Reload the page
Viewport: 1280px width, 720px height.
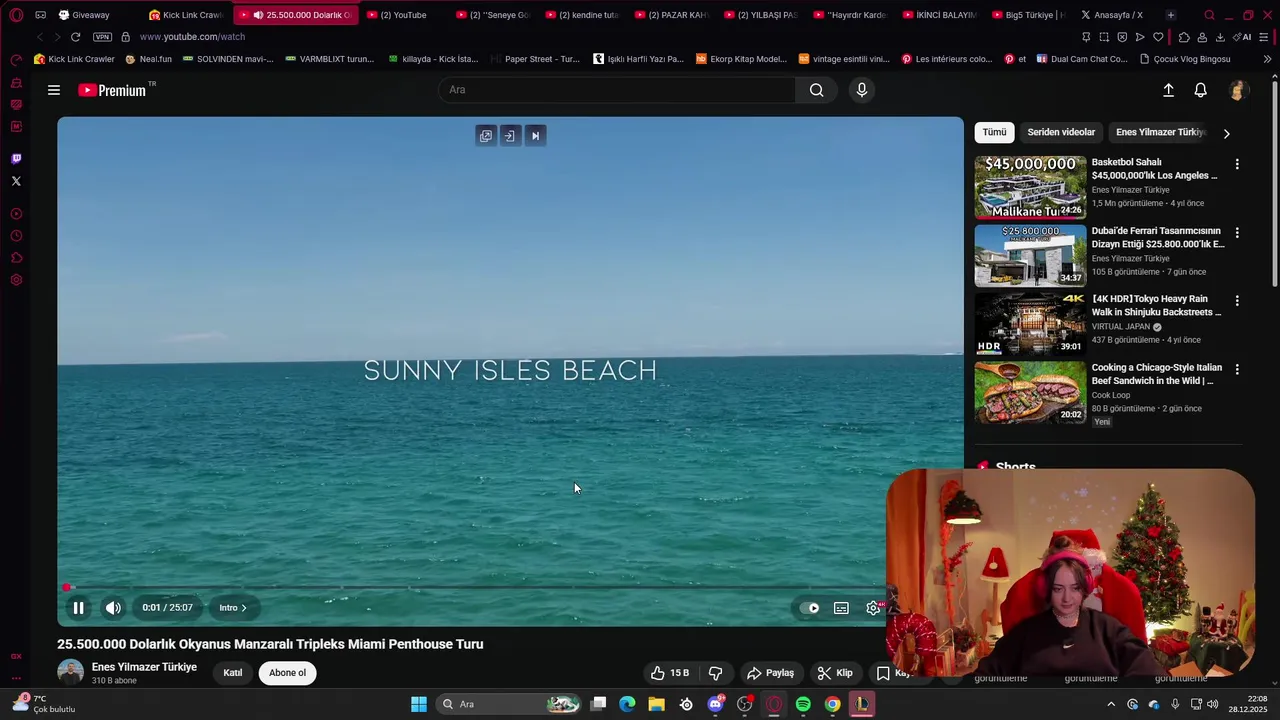(75, 37)
